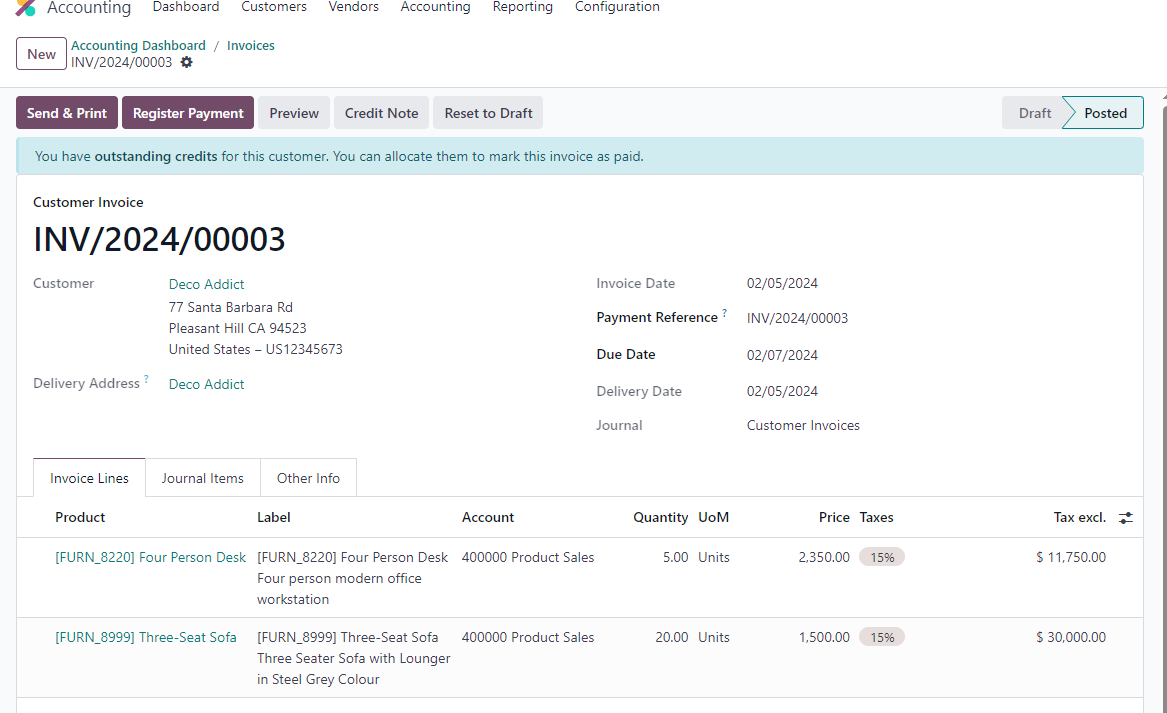The image size is (1167, 713).
Task: Click the 2,350.00 price cell
Action: pos(824,557)
